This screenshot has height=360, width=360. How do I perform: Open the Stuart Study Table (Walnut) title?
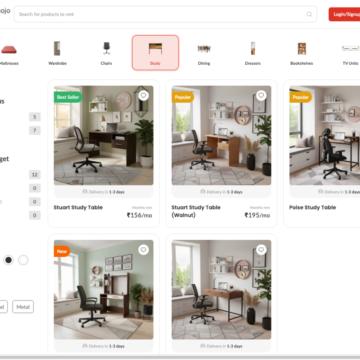tap(196, 211)
